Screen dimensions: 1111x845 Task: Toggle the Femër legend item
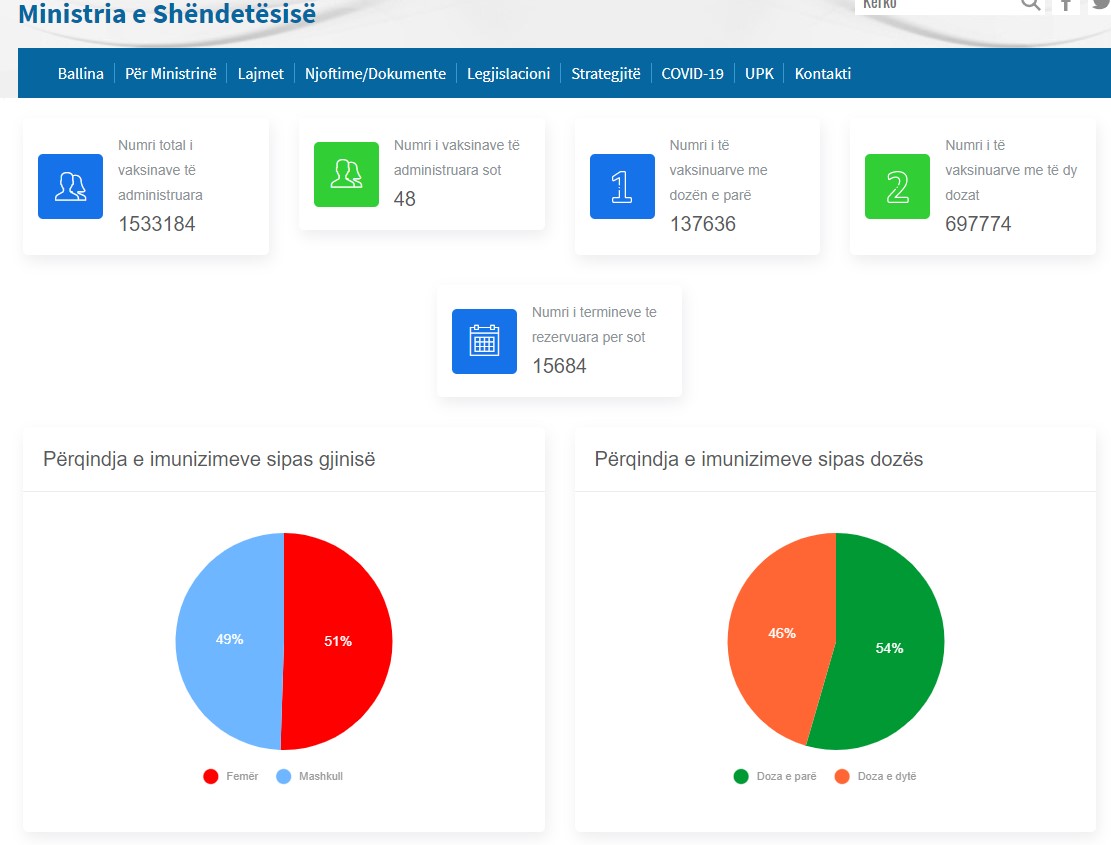tap(231, 776)
